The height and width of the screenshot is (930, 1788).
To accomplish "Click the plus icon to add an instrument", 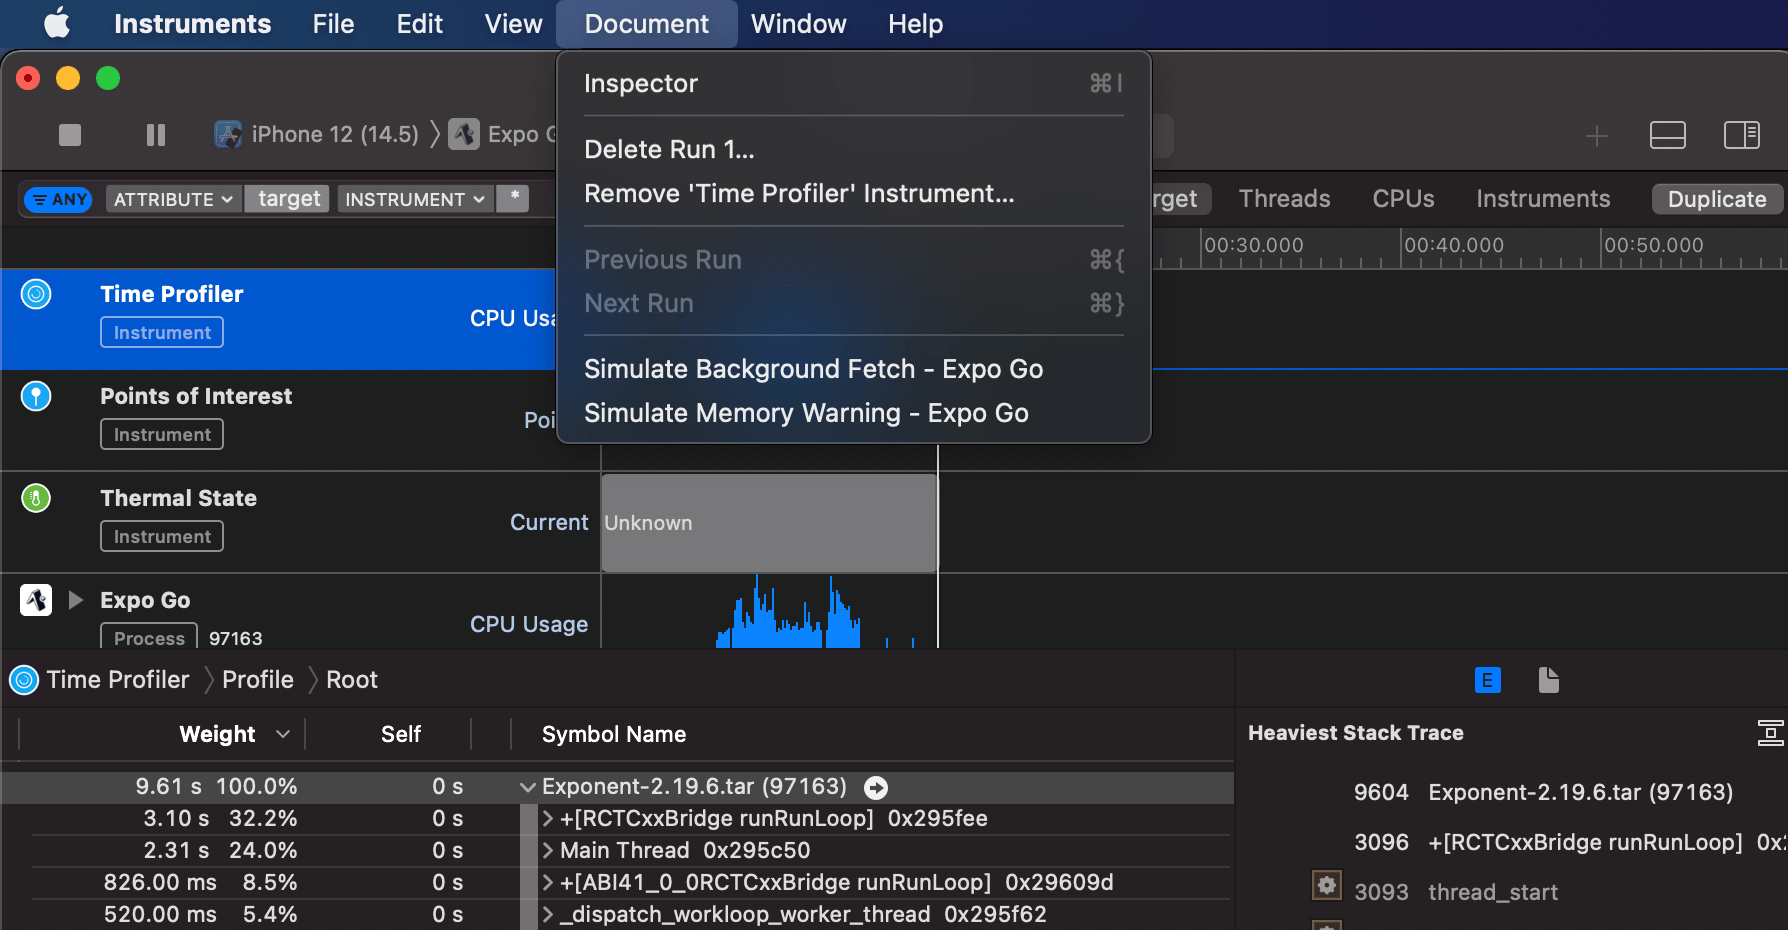I will click(1596, 136).
